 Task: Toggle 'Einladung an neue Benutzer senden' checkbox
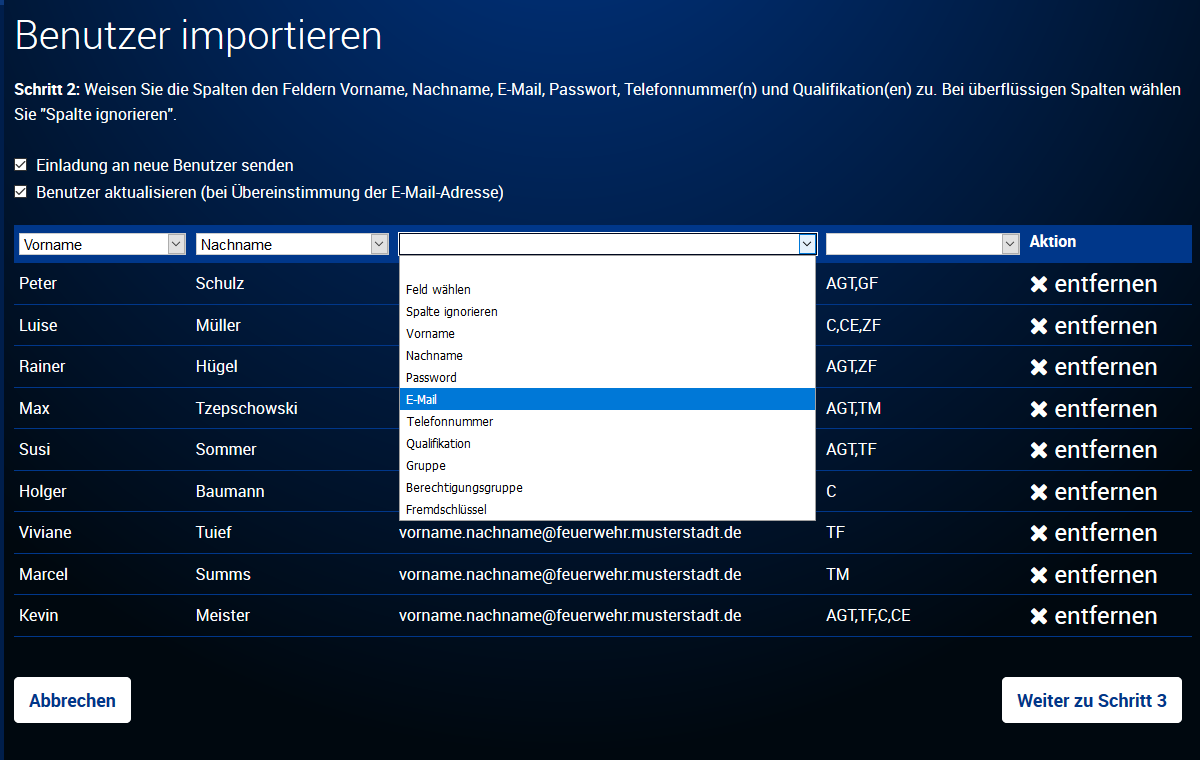[20, 164]
